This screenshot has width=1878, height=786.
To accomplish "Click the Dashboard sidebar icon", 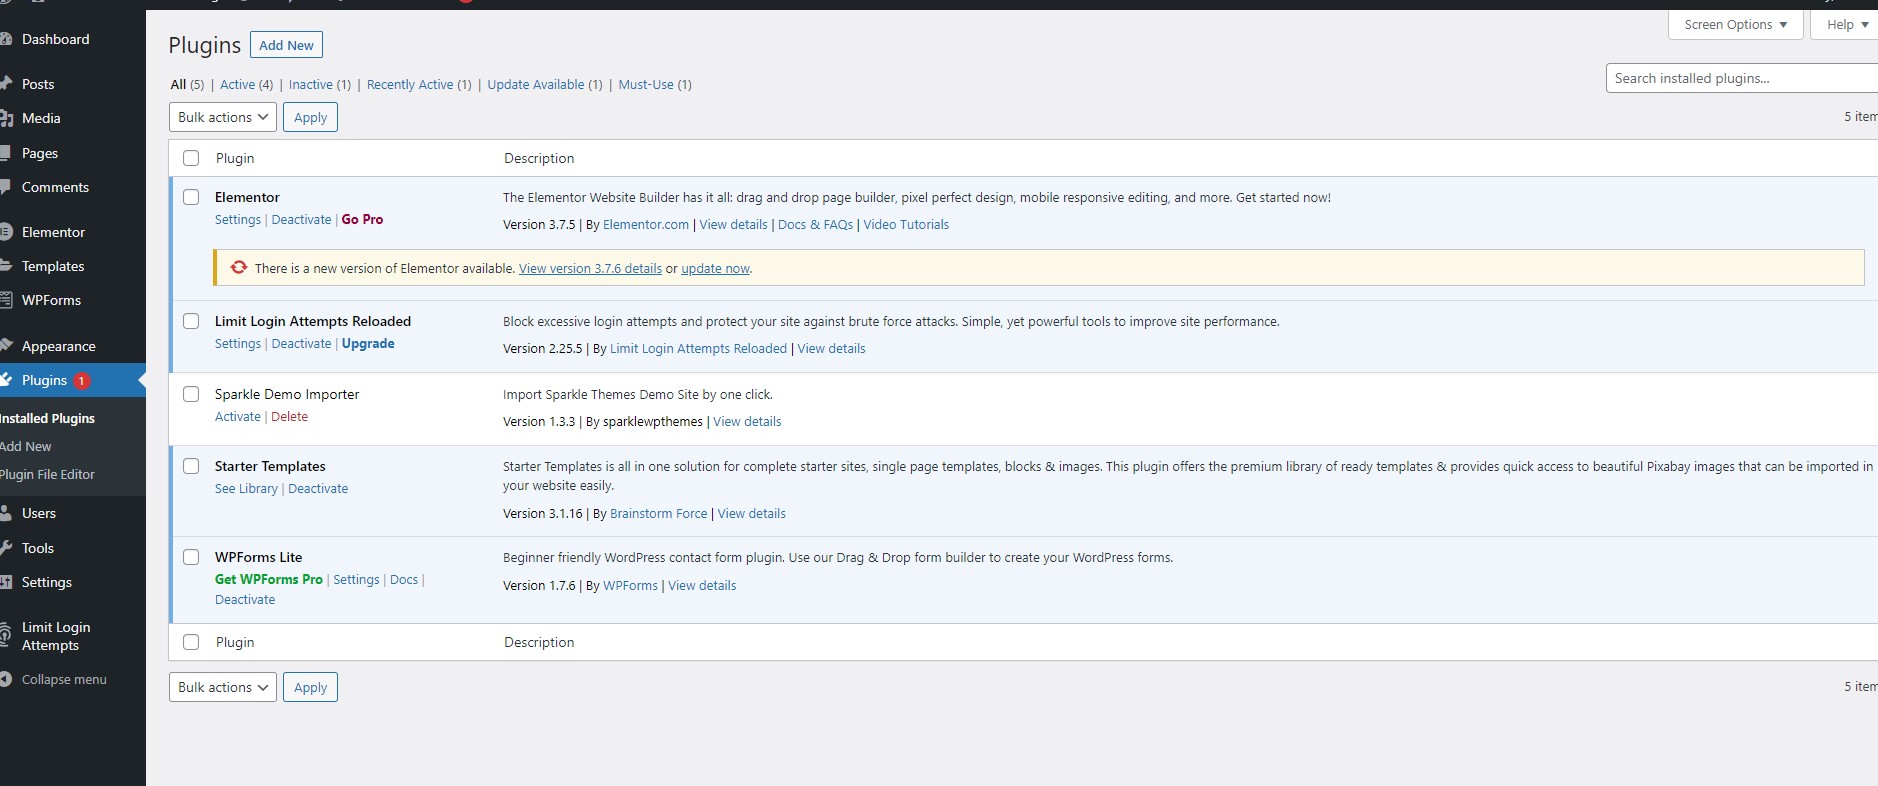I will pyautogui.click(x=6, y=39).
